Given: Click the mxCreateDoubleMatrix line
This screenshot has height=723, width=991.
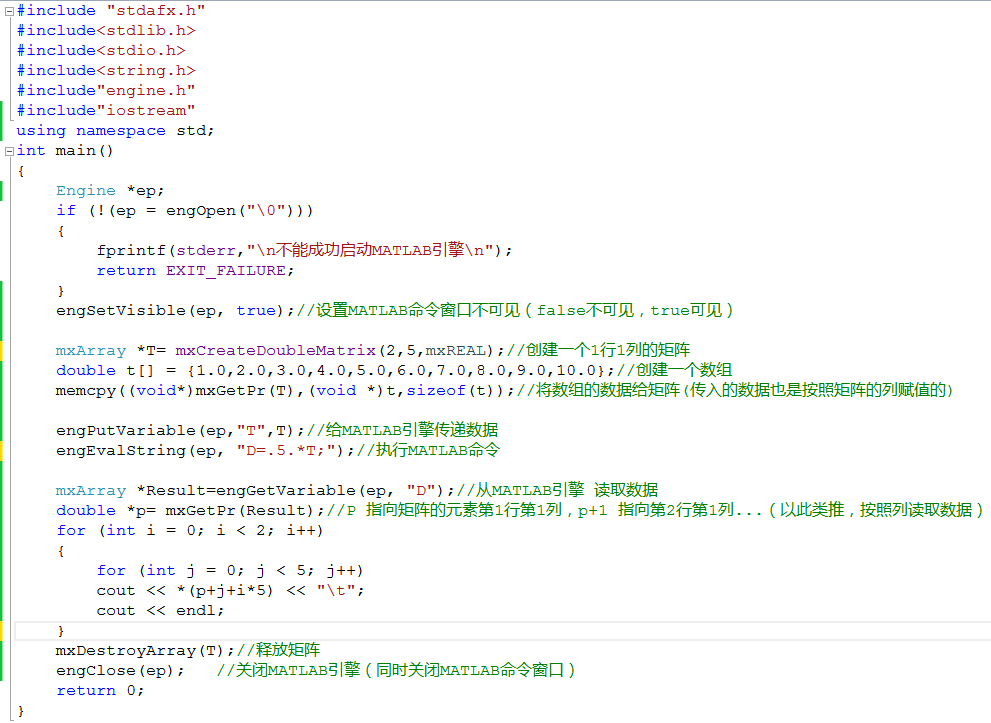Looking at the screenshot, I should tap(373, 350).
